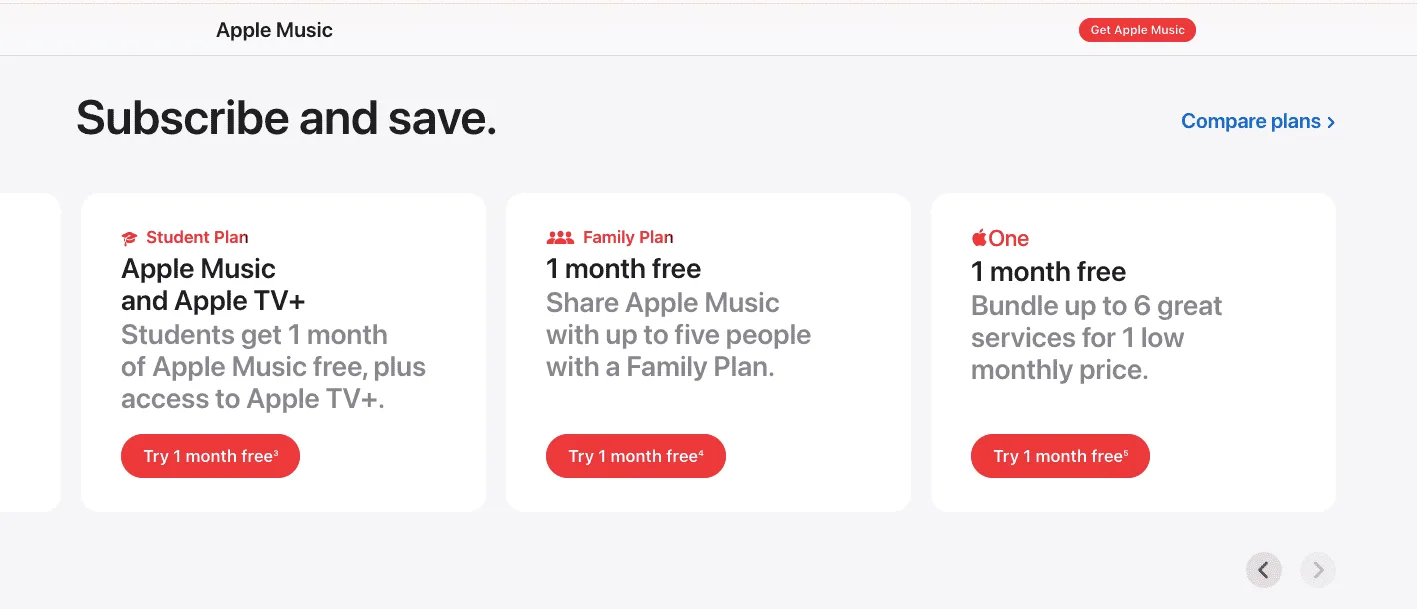Click the Apple logo in the Apple One card
1417x609 pixels.
[x=977, y=238]
